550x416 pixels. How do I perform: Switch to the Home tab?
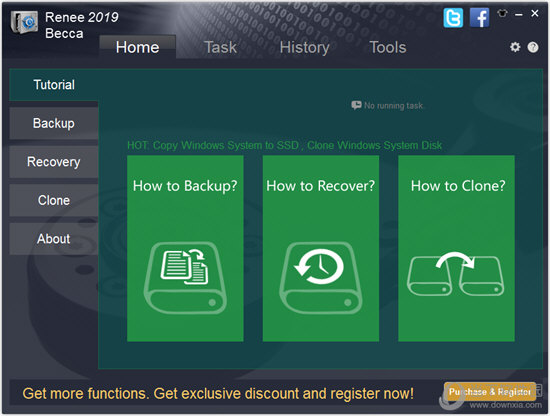(138, 47)
